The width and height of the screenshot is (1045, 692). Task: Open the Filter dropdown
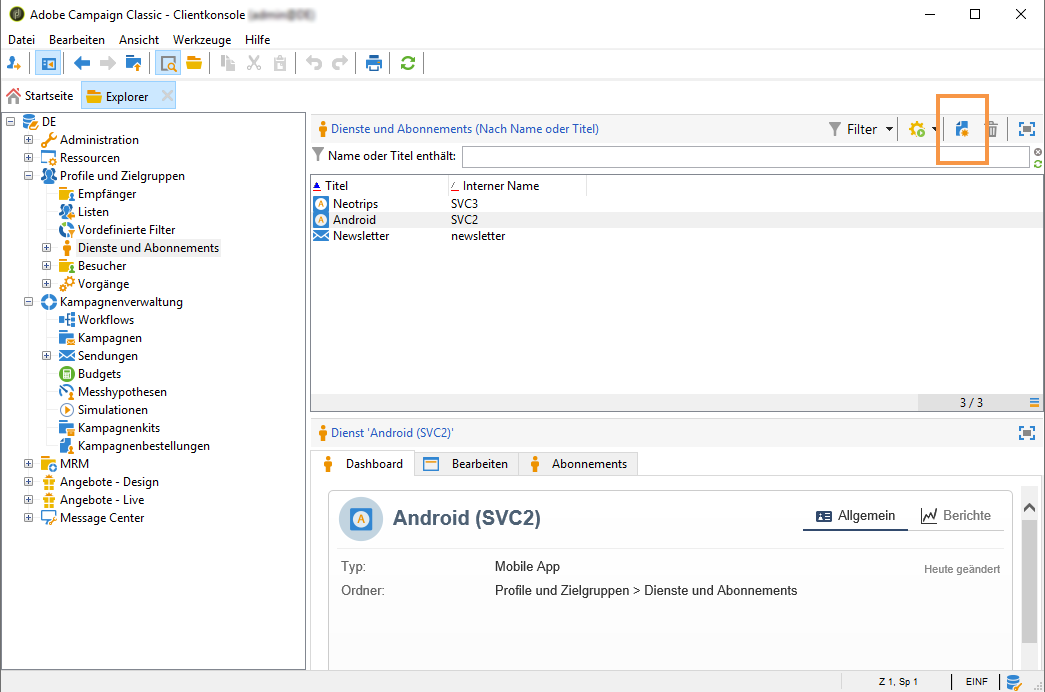click(x=861, y=129)
